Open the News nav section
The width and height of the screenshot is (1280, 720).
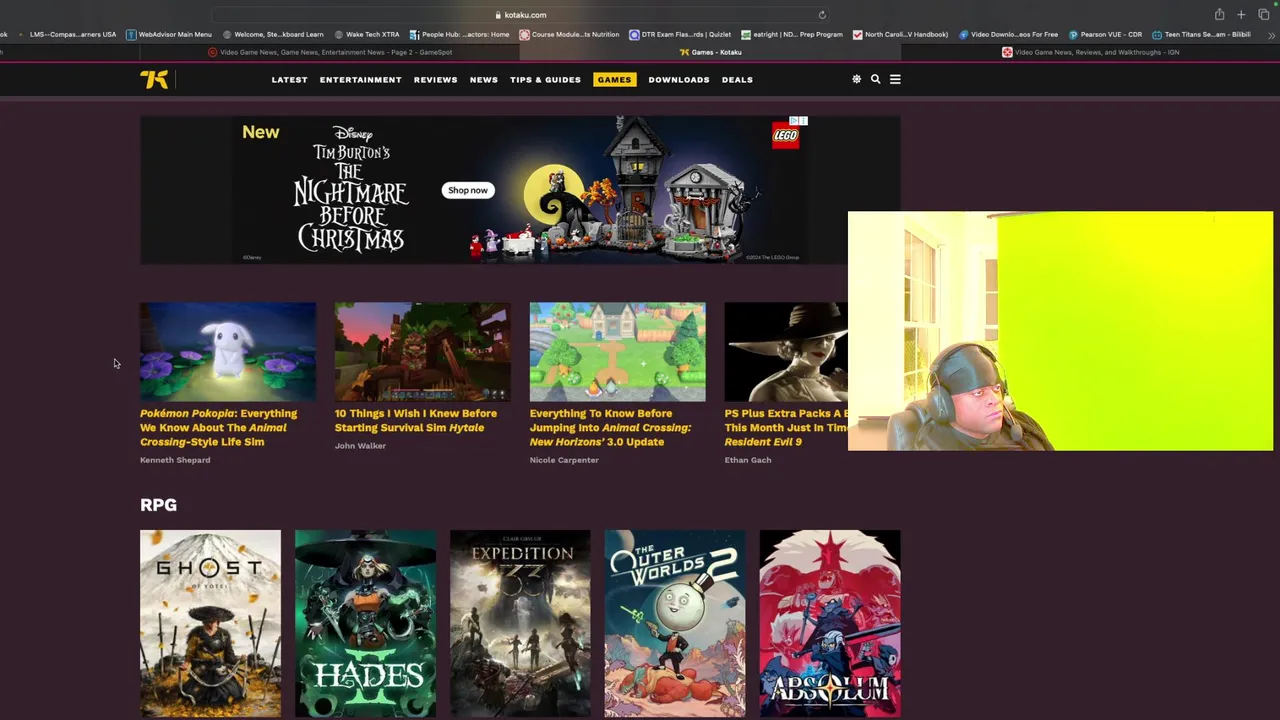(x=484, y=80)
